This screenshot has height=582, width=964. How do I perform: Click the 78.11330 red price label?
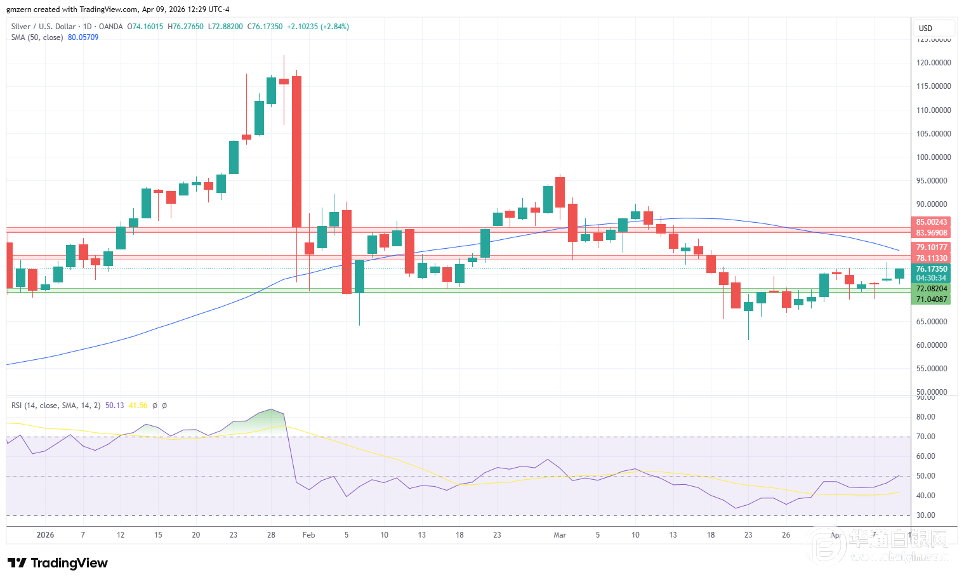932,257
